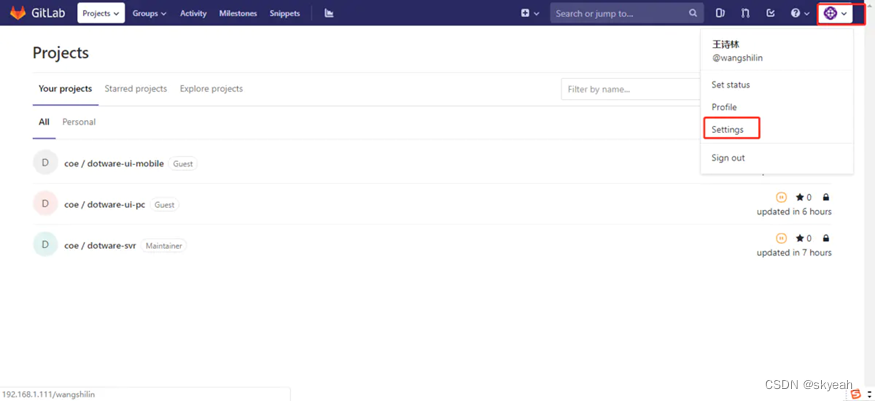This screenshot has height=401, width=875.
Task: Click the user name 王诗林
Action: (x=725, y=45)
